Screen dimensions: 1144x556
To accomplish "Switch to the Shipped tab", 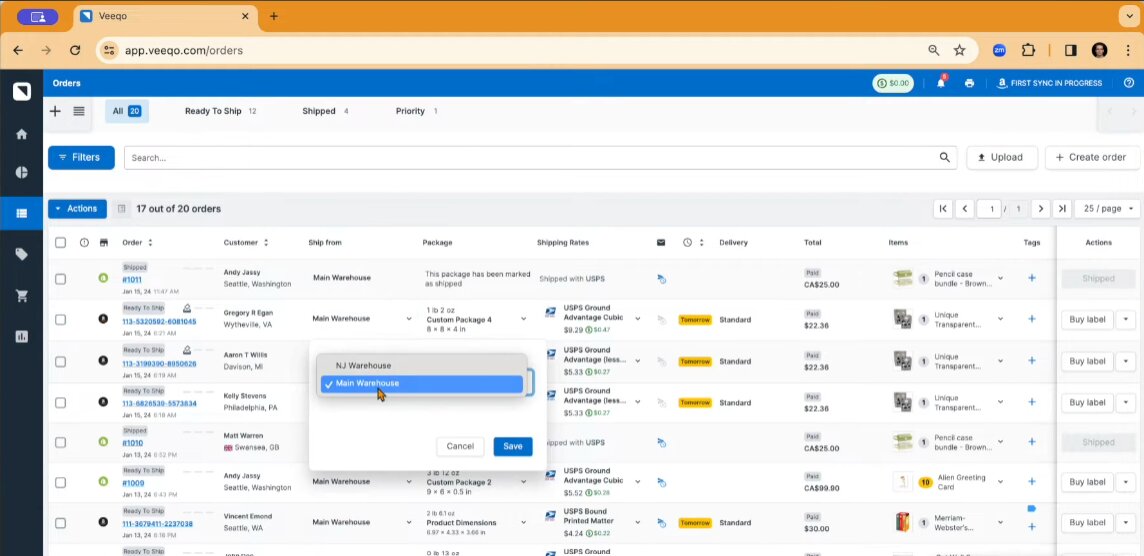I will tap(319, 111).
